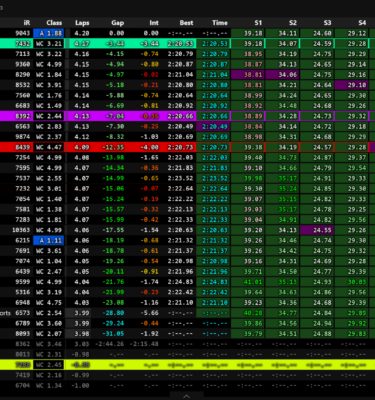Viewport: 375px width, 400px height.
Task: Click the purple 29.10 S4 sector cell
Action: 352,85
